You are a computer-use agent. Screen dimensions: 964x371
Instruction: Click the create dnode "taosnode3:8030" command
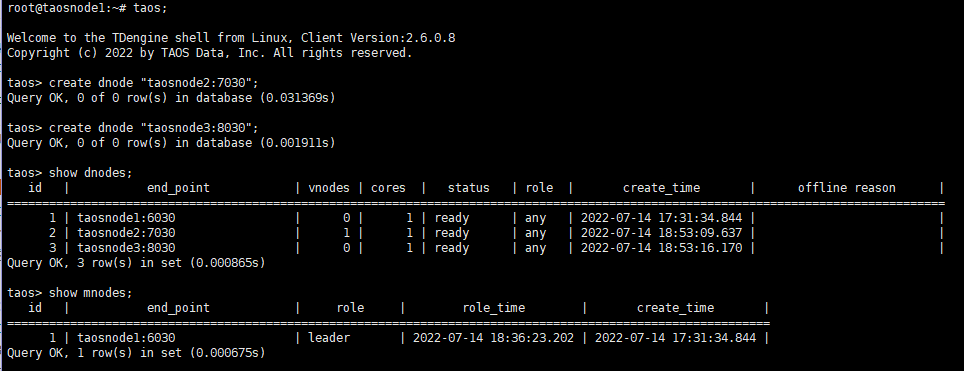point(154,128)
